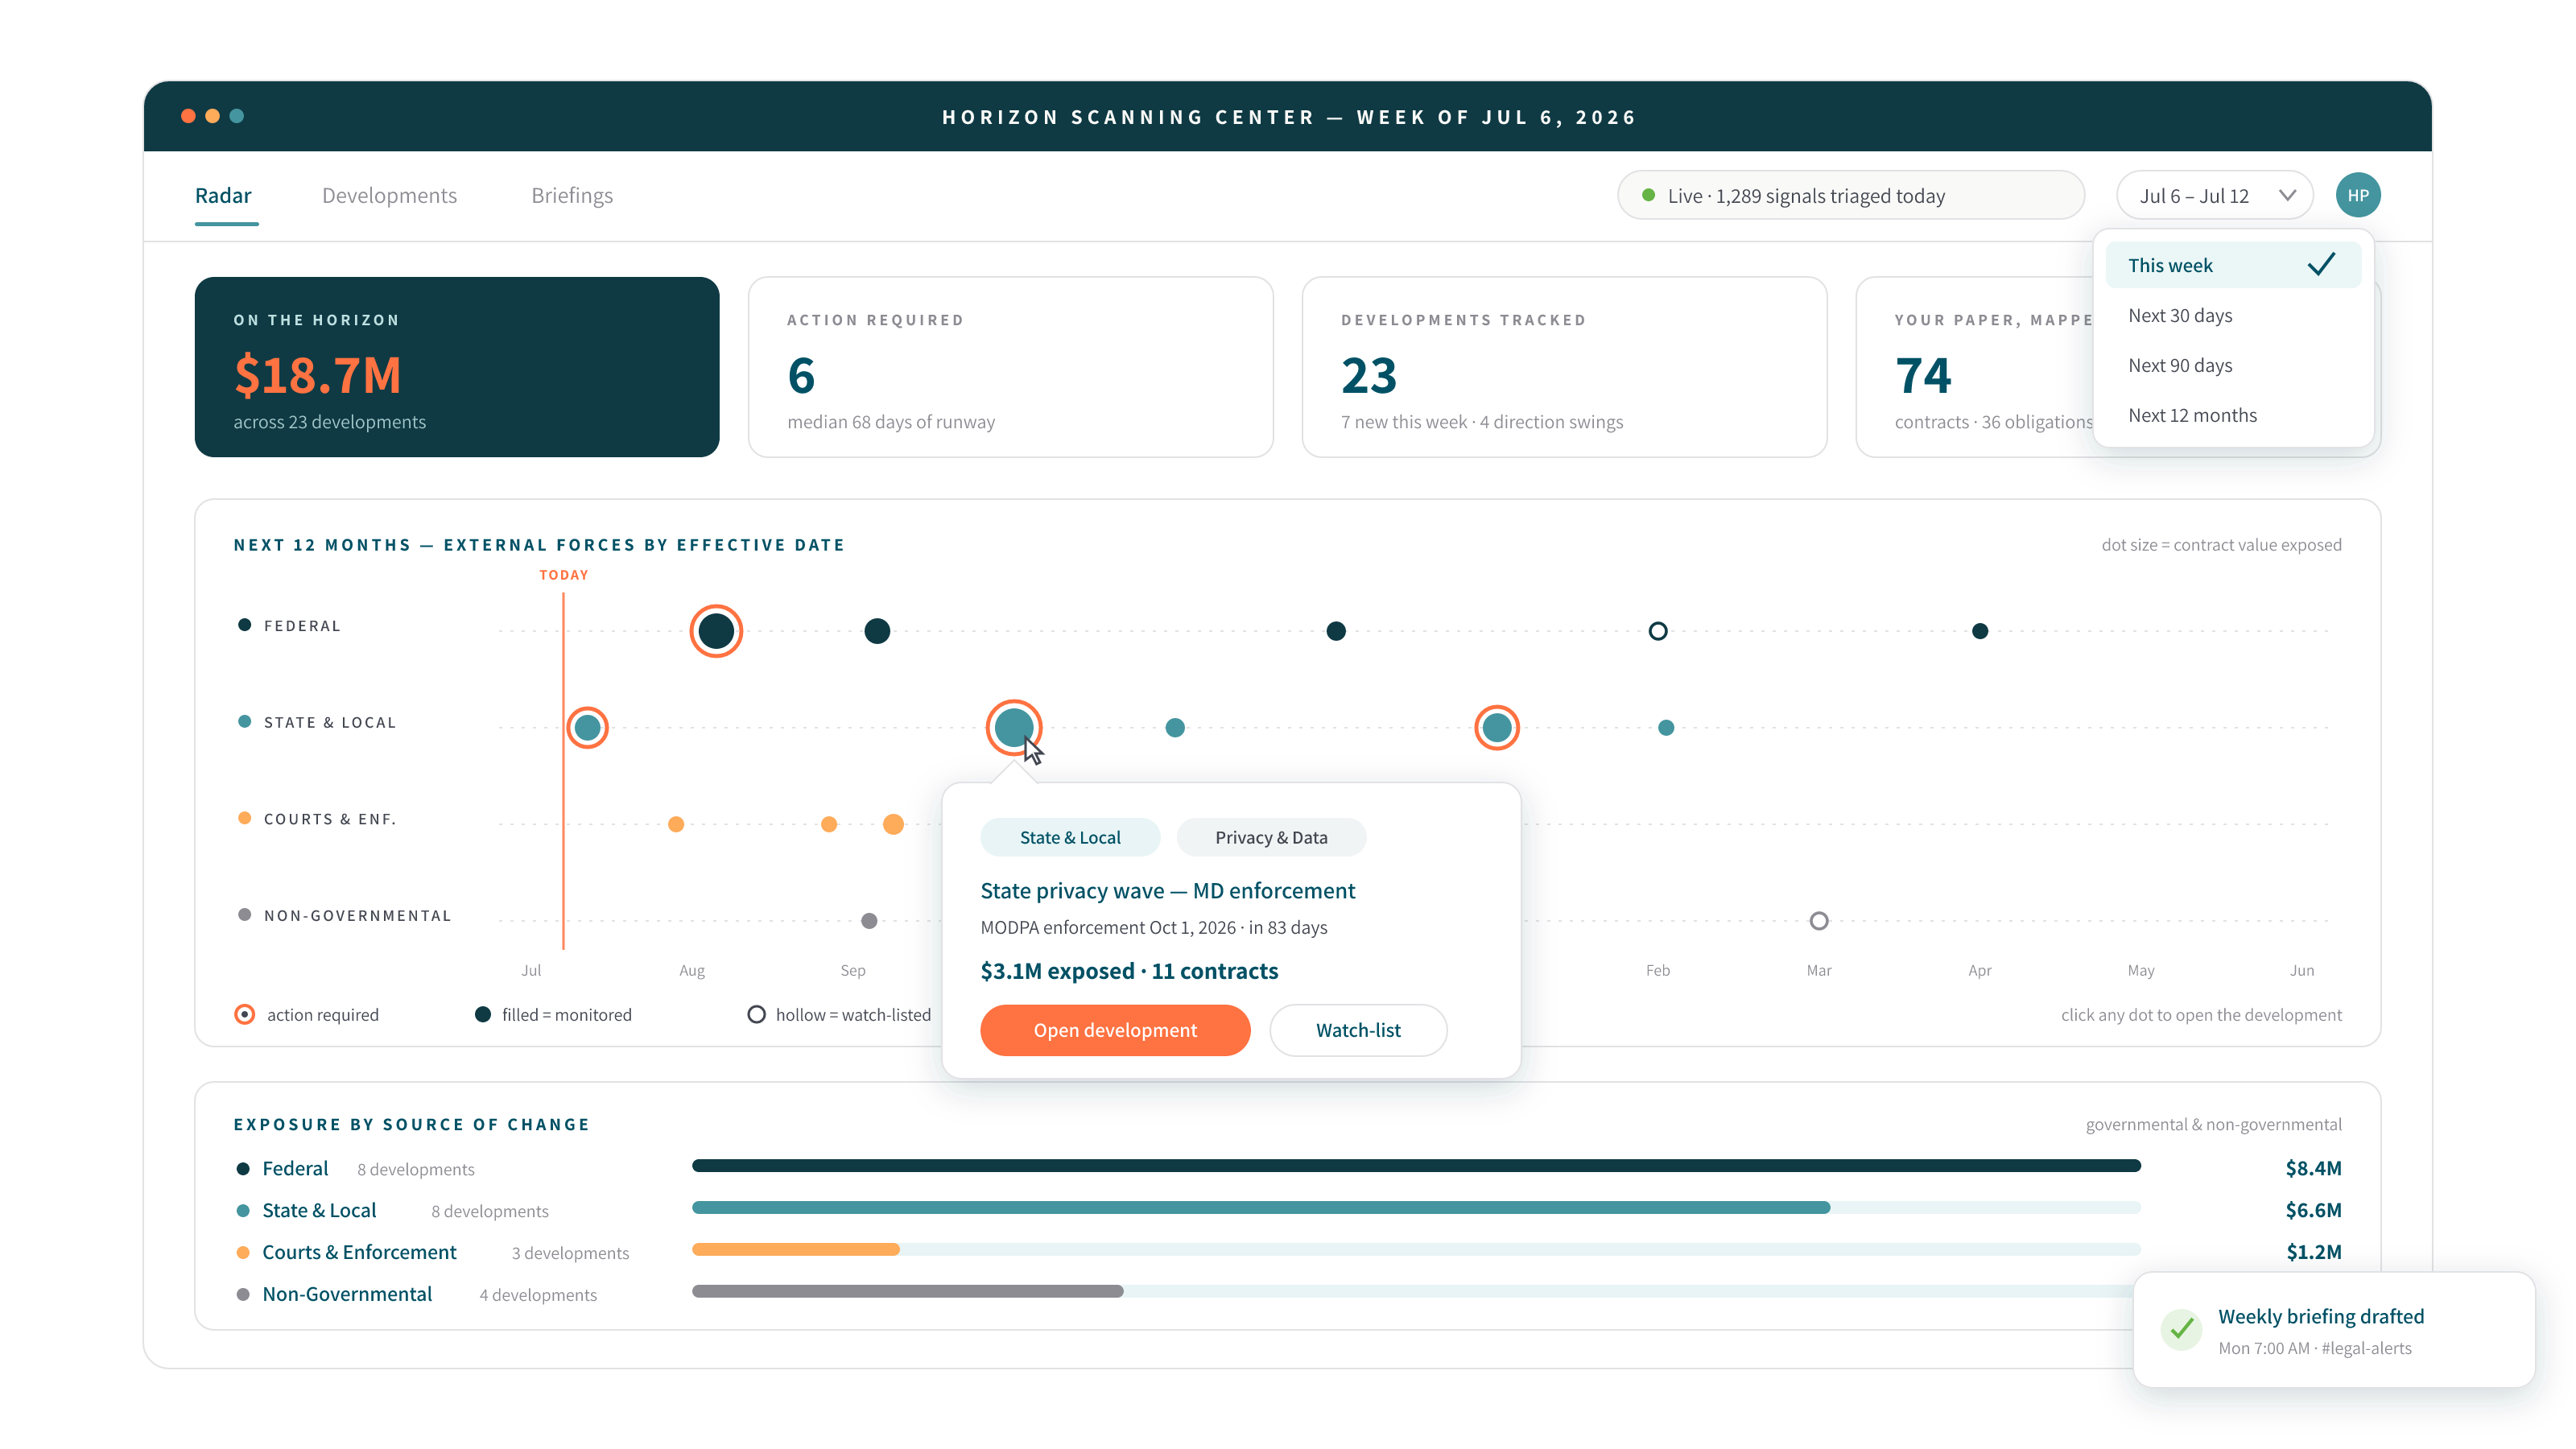Click first Courts & Enf. dot in late July
This screenshot has height=1449, width=2576.
(676, 824)
